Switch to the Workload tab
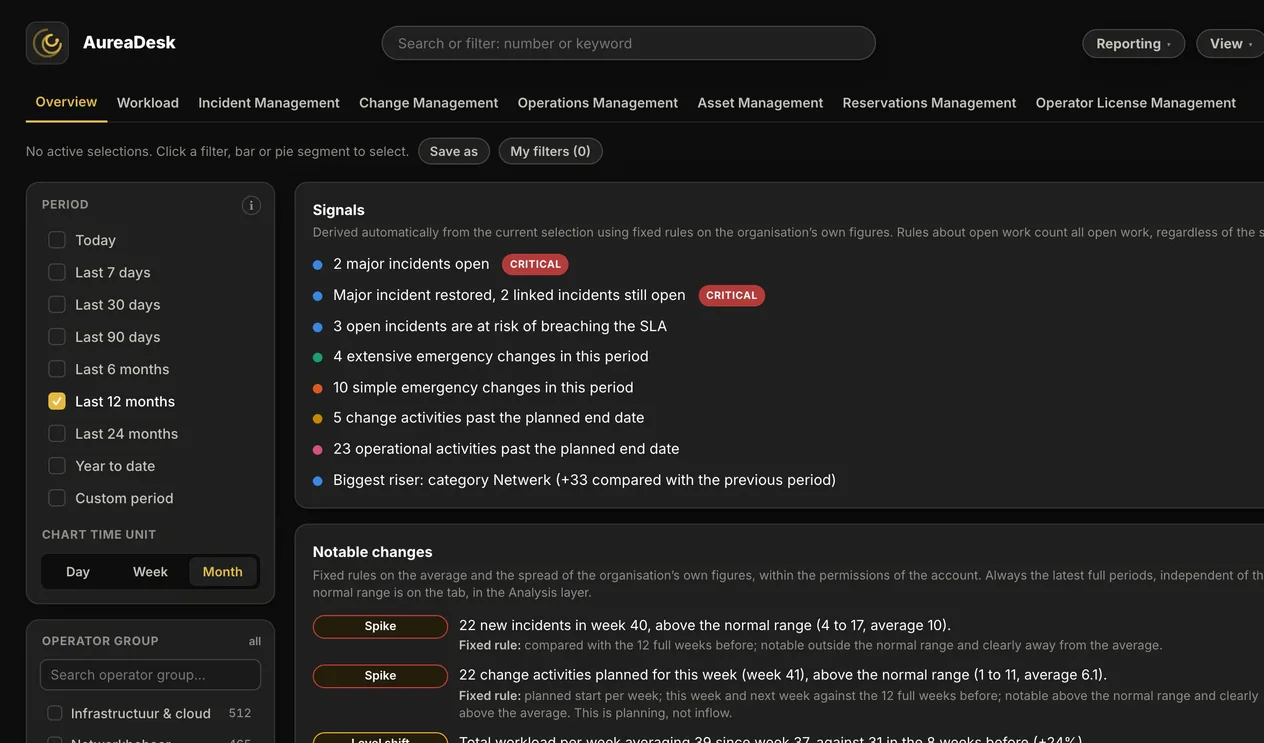Image resolution: width=1264 pixels, height=743 pixels. (x=148, y=102)
